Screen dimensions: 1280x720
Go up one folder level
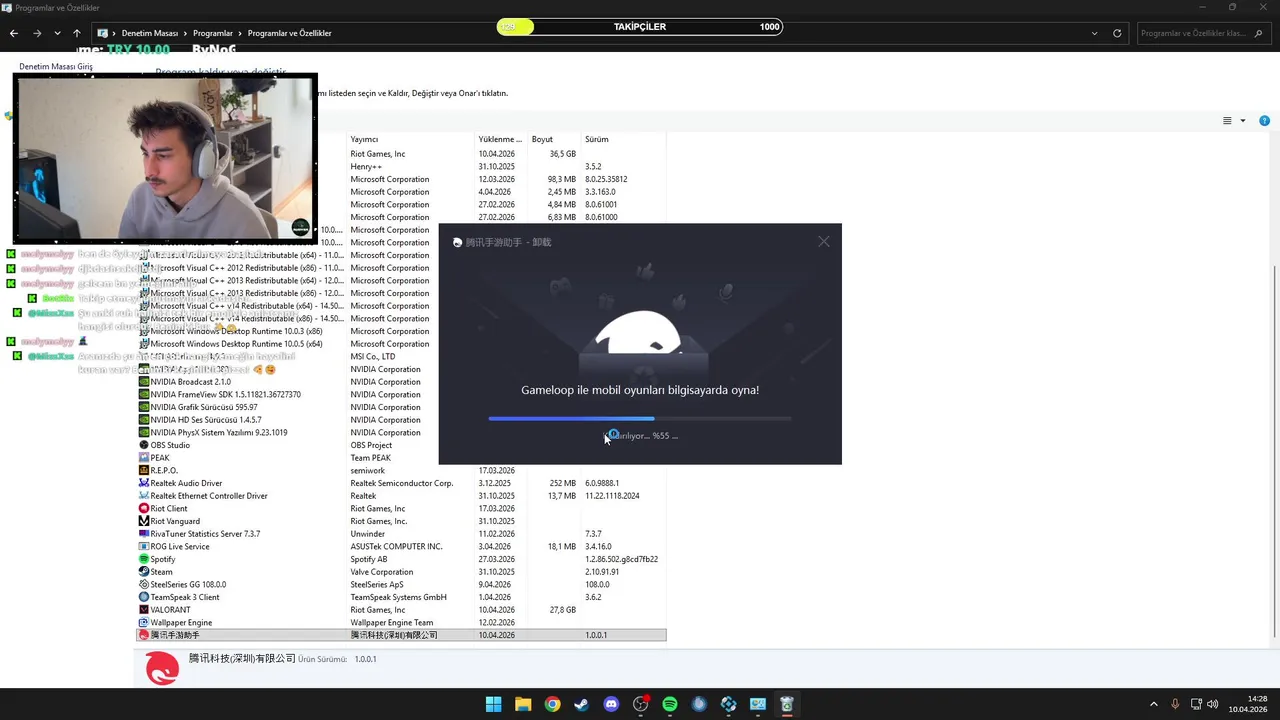tap(76, 33)
